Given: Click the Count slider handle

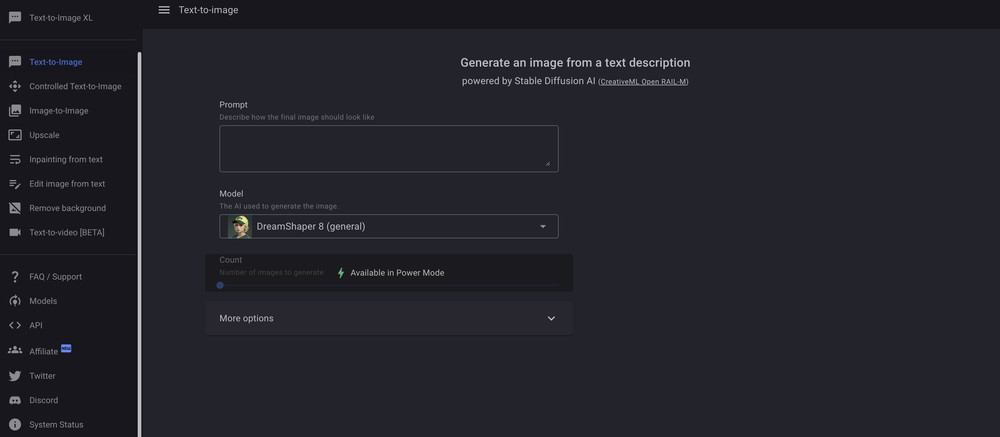Looking at the screenshot, I should pyautogui.click(x=220, y=285).
